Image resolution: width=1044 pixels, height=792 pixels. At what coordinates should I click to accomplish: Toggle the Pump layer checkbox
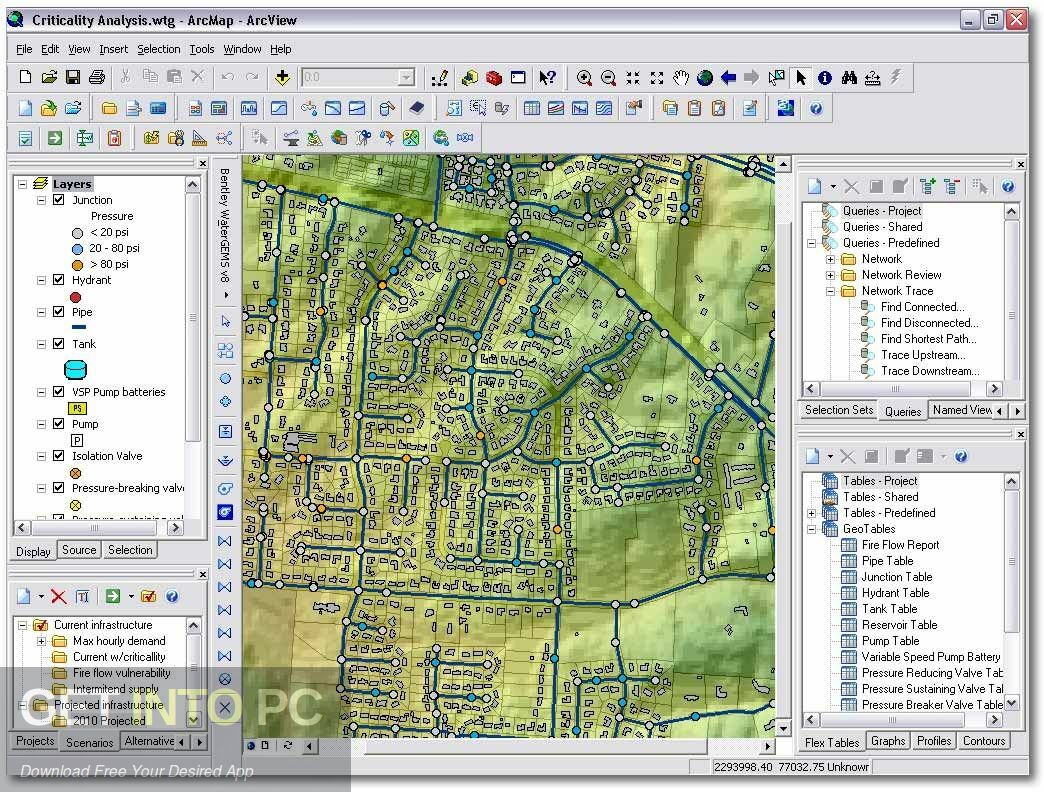pos(59,423)
